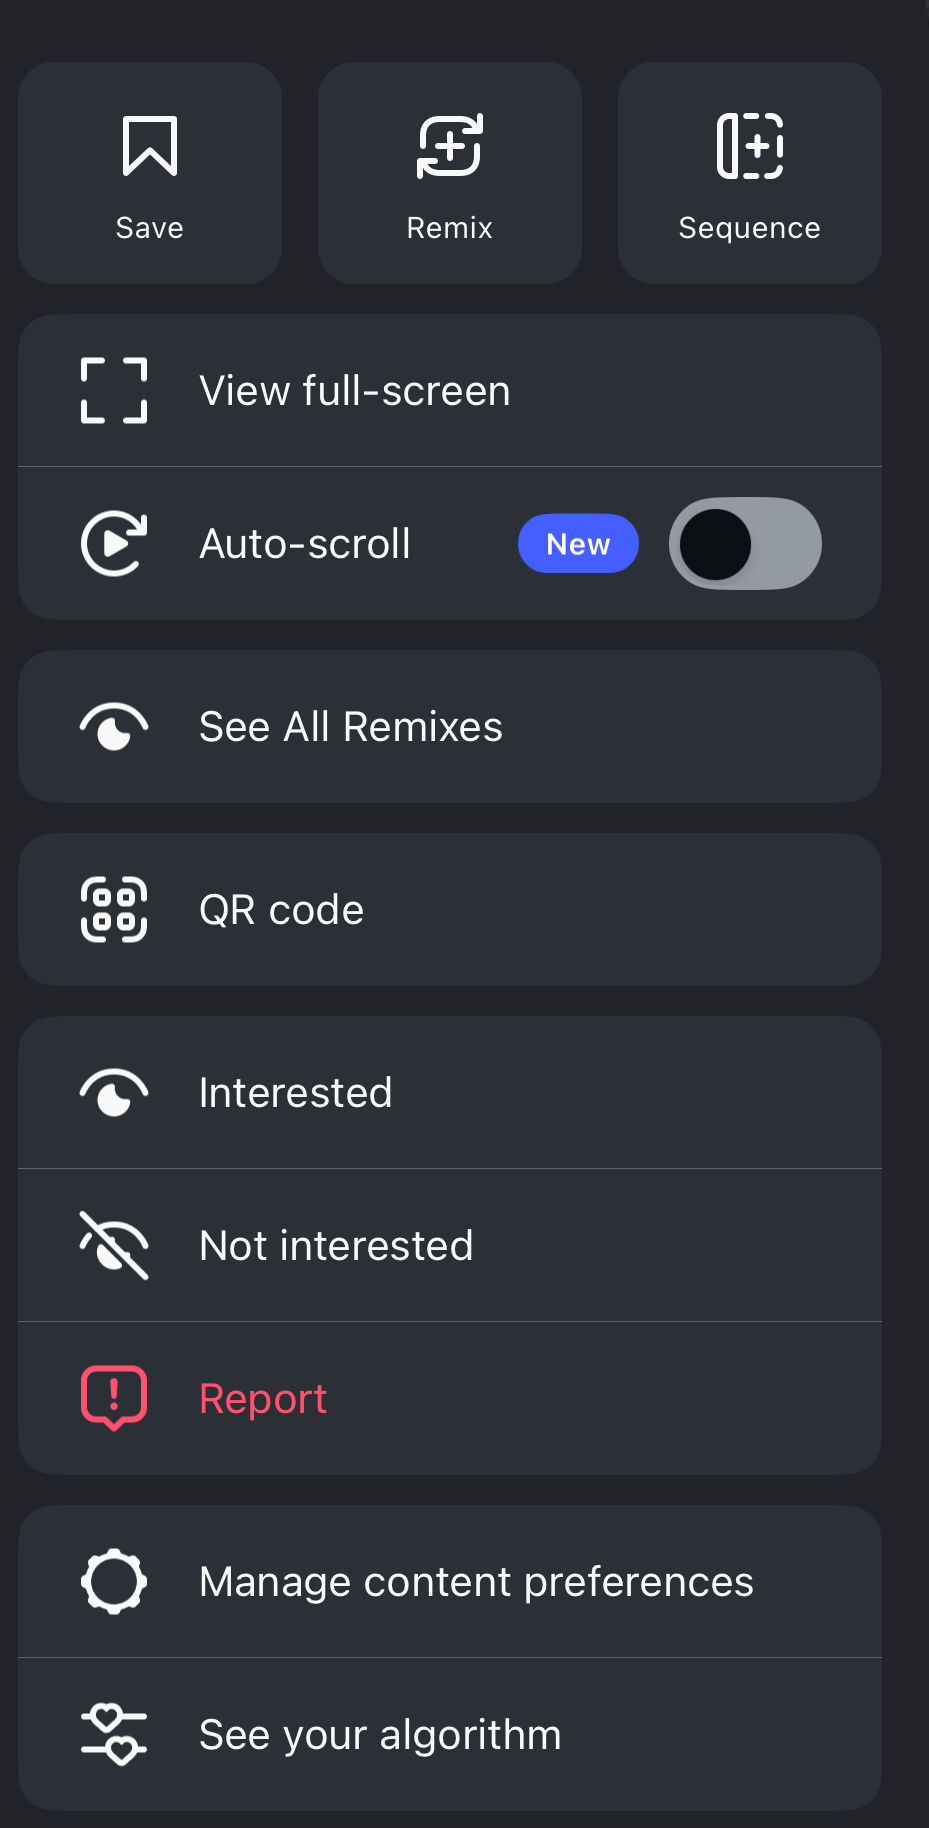Tap the Remix icon

450,146
